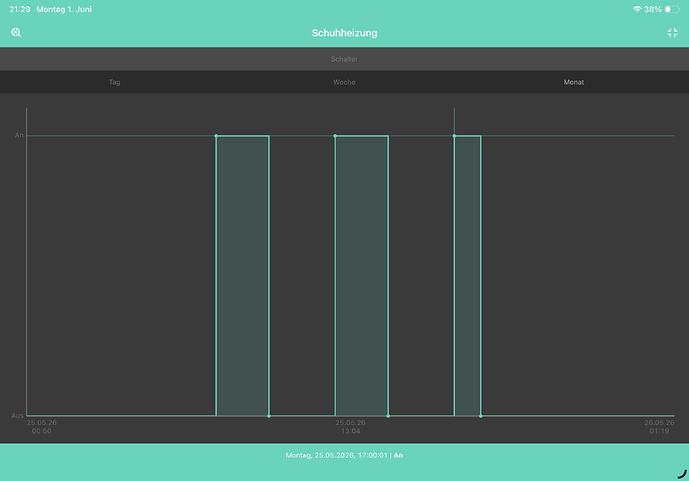Tap the Wi-Fi status icon
The height and width of the screenshot is (481, 689).
(x=637, y=9)
